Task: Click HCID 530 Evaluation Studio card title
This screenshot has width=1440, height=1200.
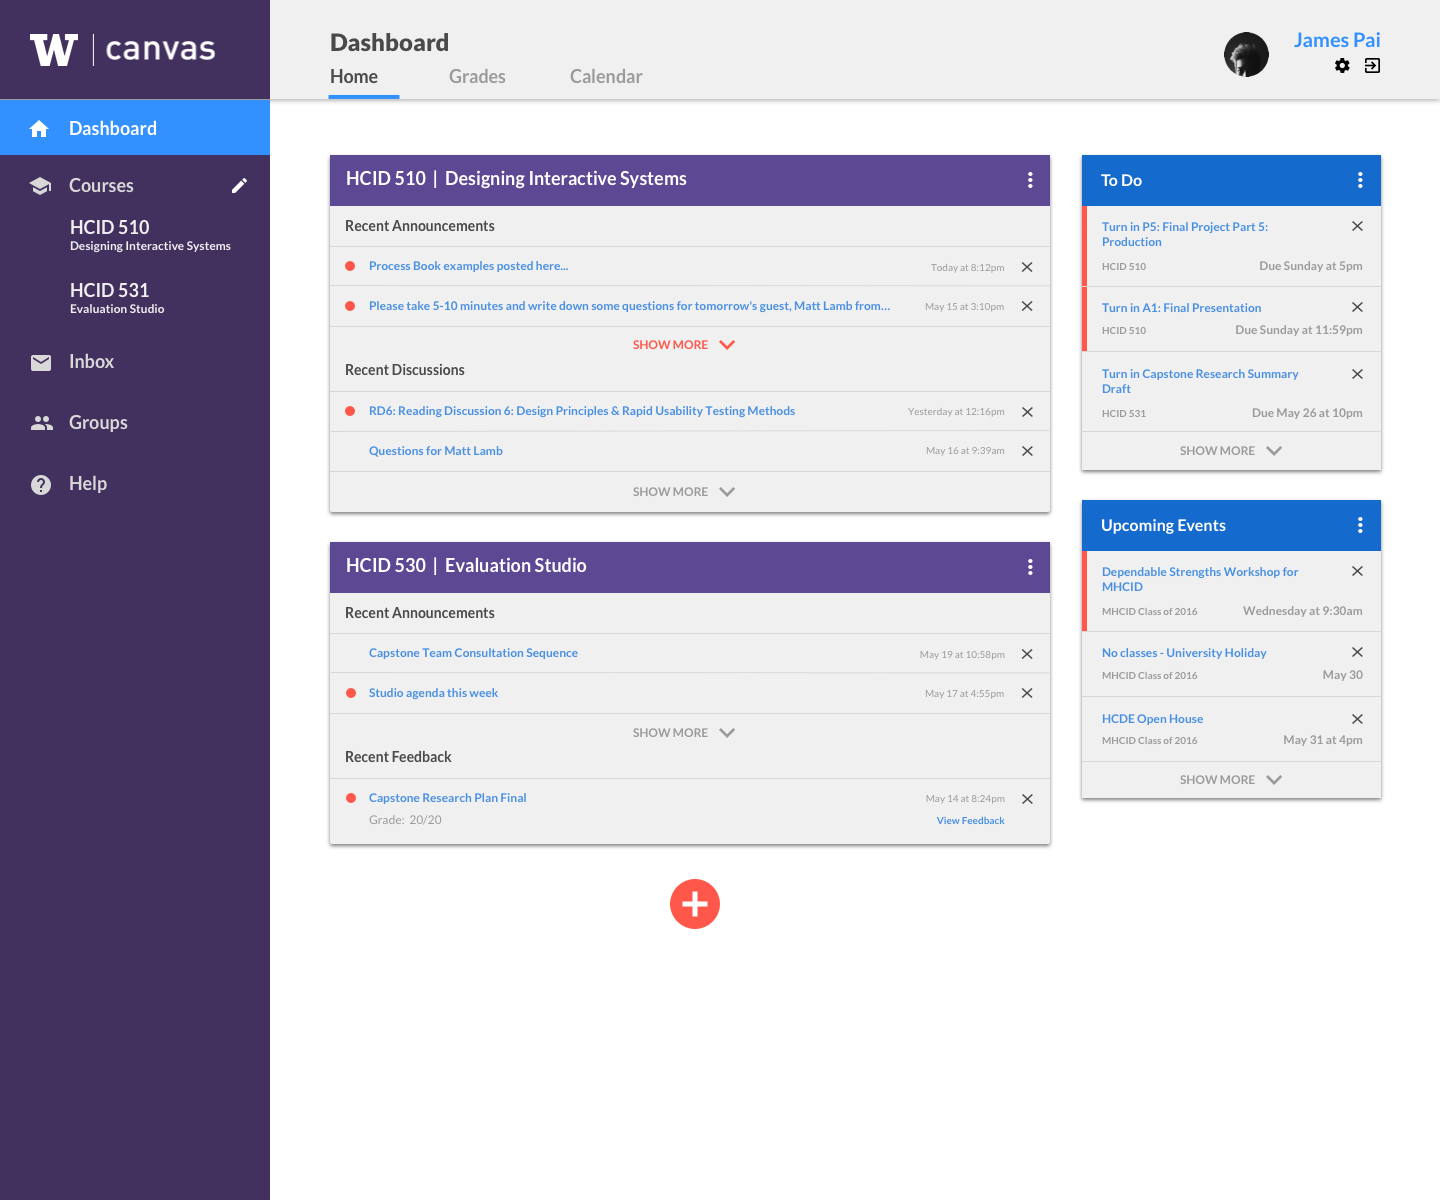Action: coord(466,566)
